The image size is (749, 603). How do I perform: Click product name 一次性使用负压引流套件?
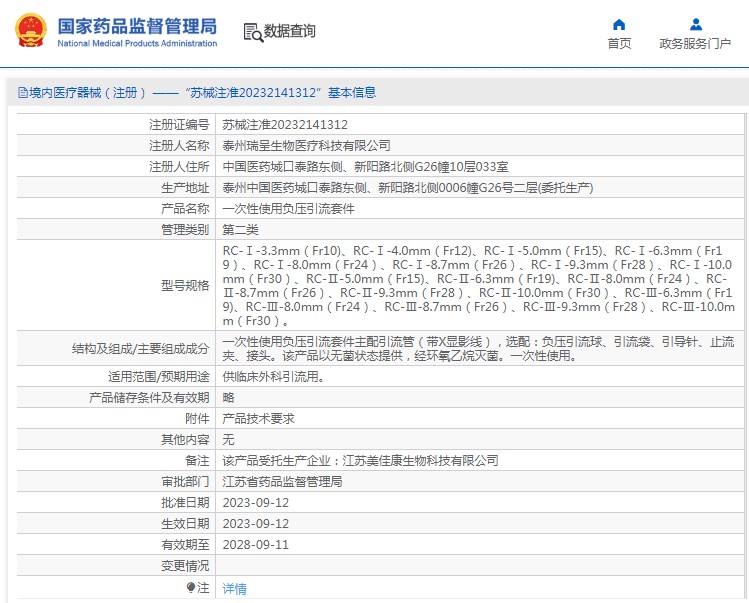(x=289, y=209)
